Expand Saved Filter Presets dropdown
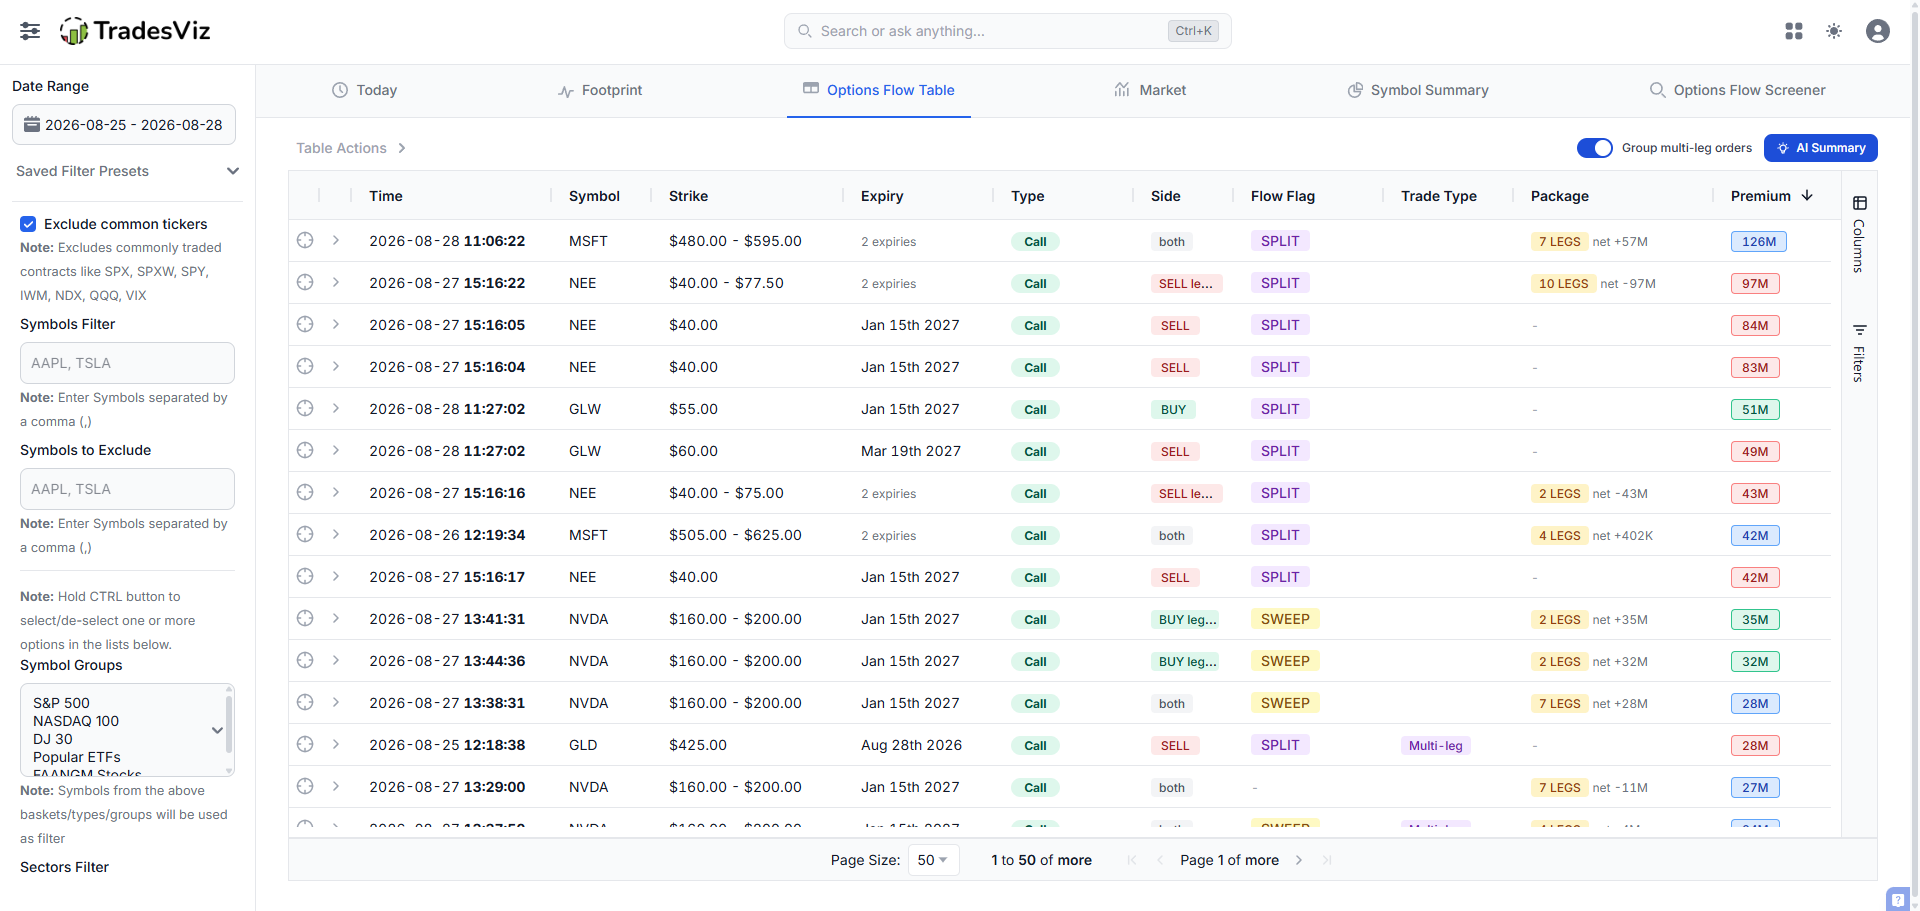The width and height of the screenshot is (1920, 911). click(x=127, y=171)
